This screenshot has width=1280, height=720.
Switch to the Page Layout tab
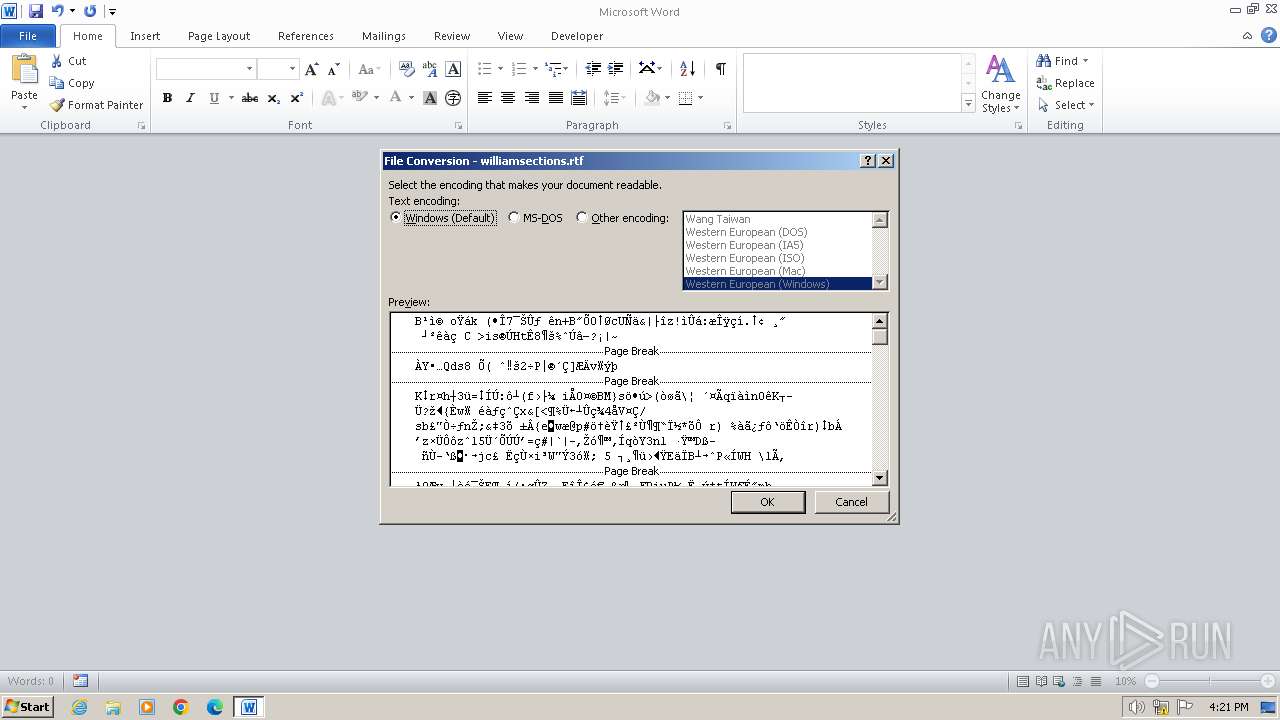tap(219, 36)
